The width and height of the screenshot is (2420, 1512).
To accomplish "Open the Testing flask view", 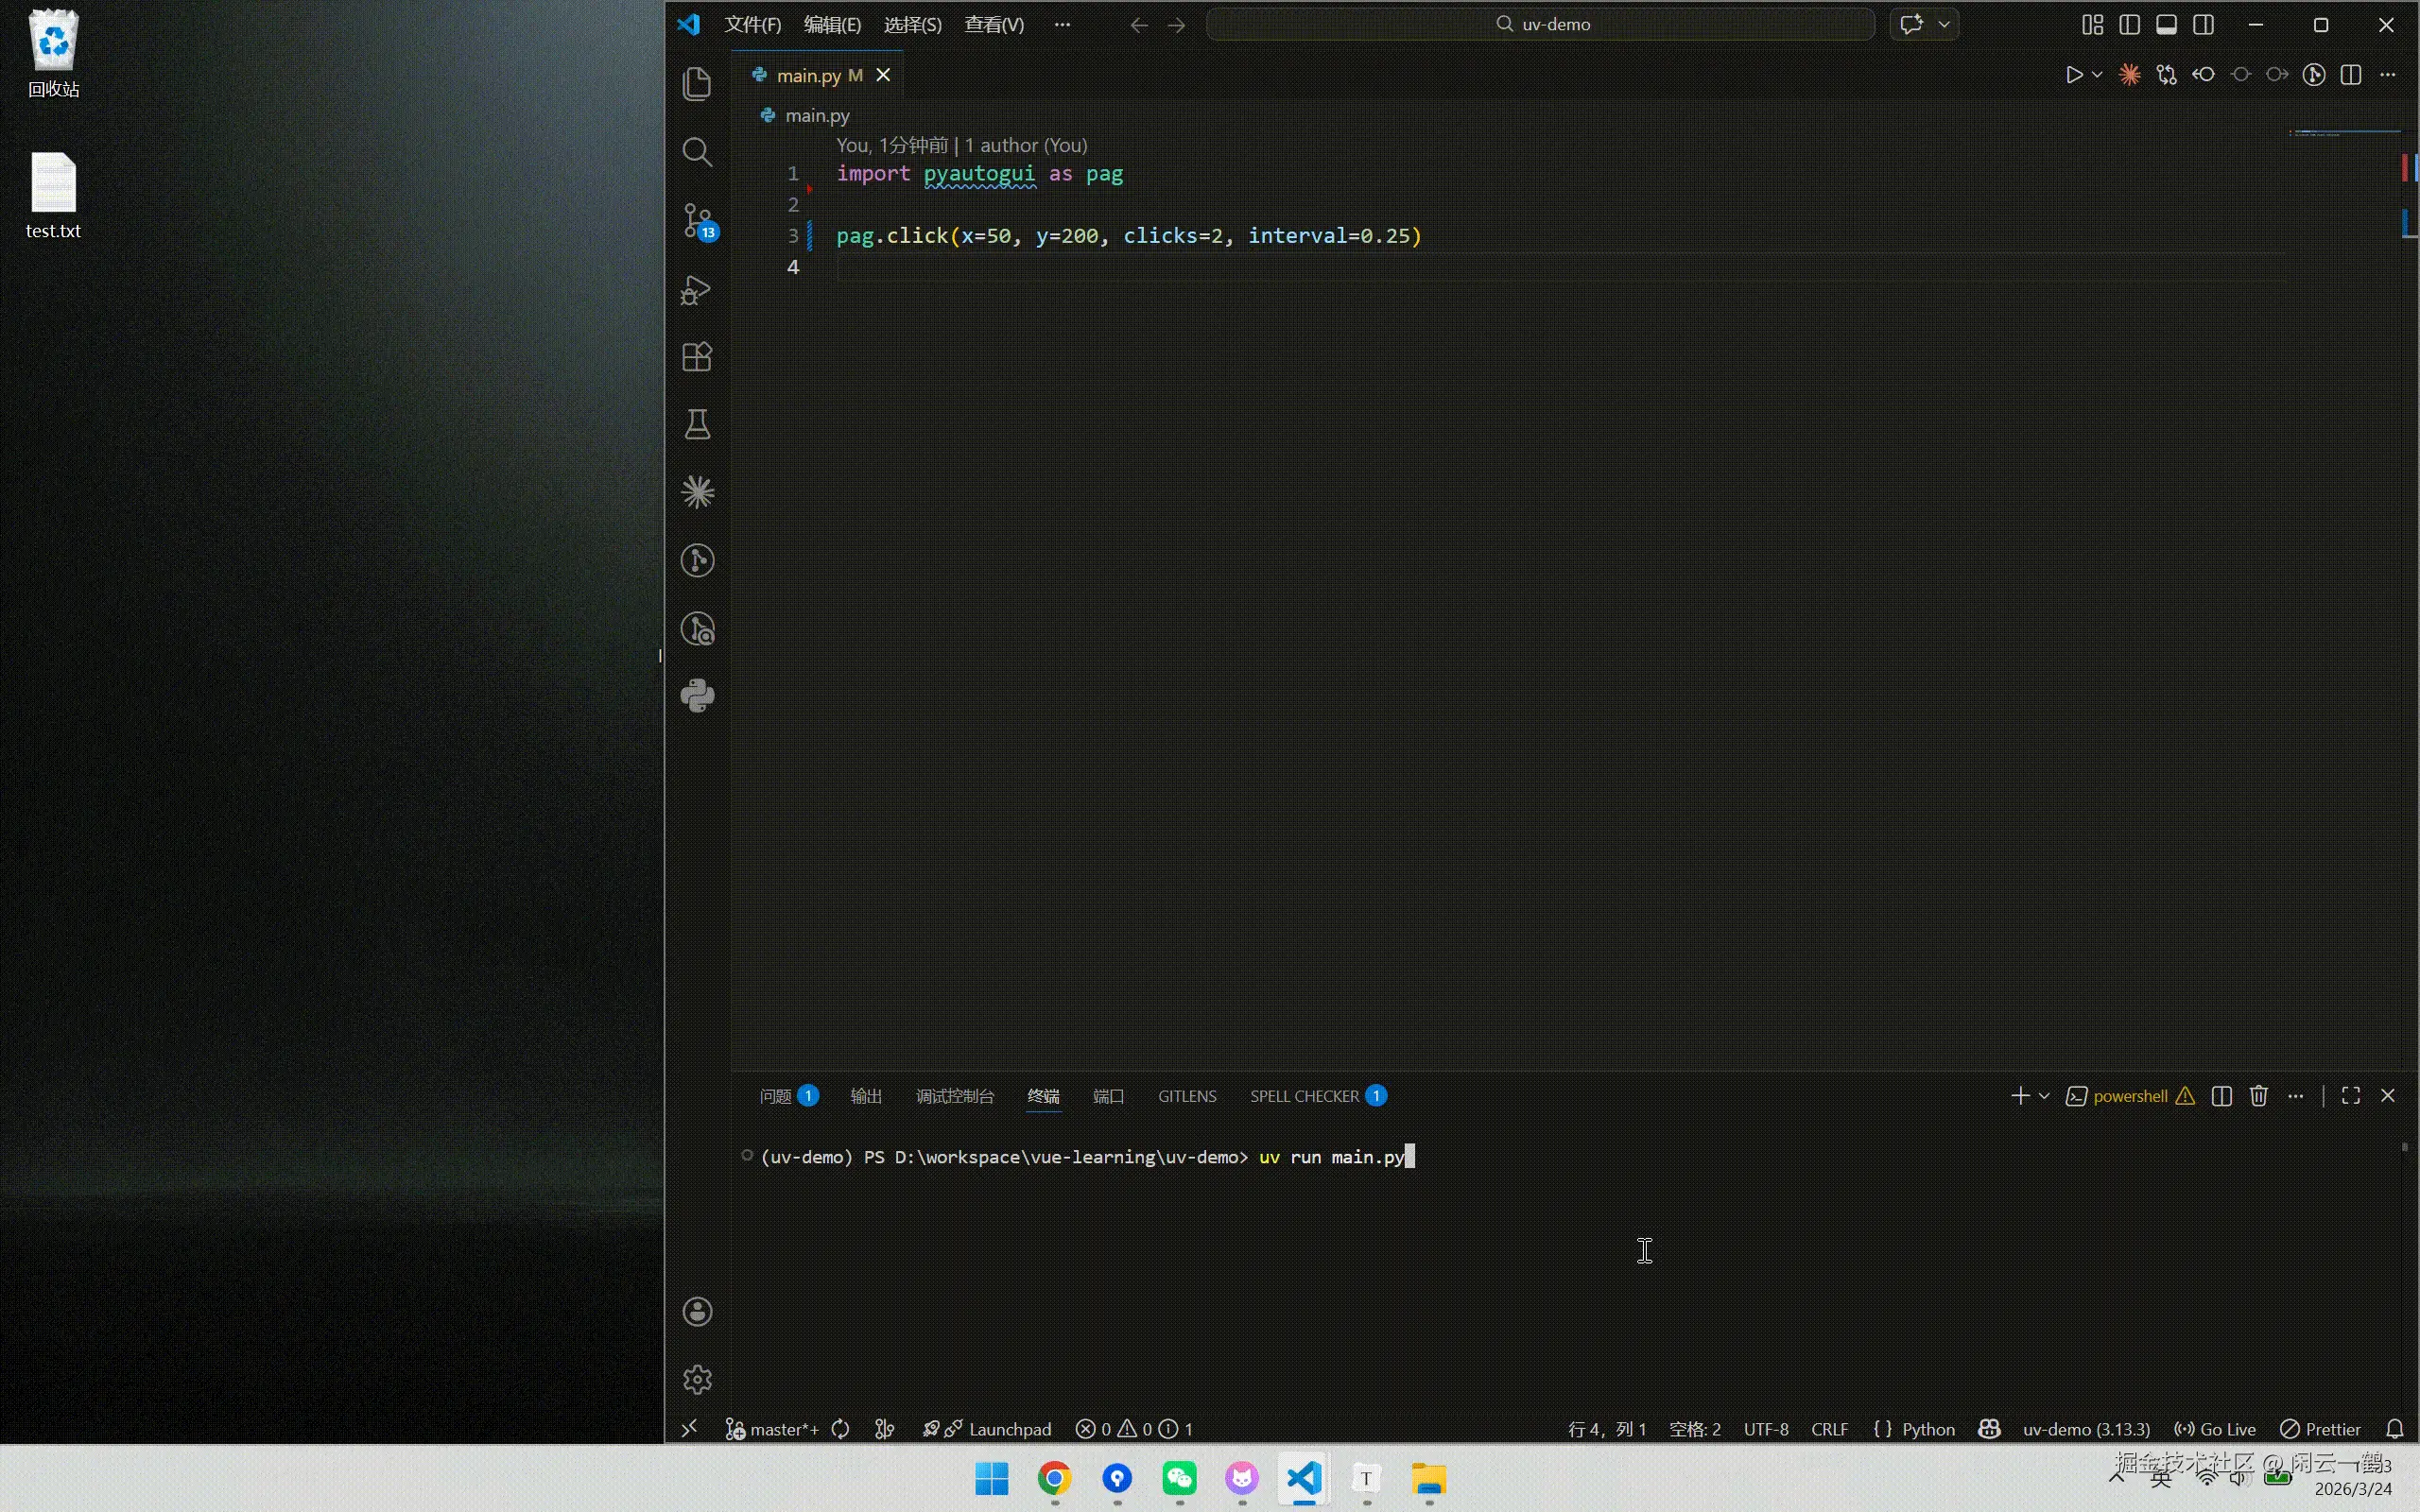I will pyautogui.click(x=697, y=425).
